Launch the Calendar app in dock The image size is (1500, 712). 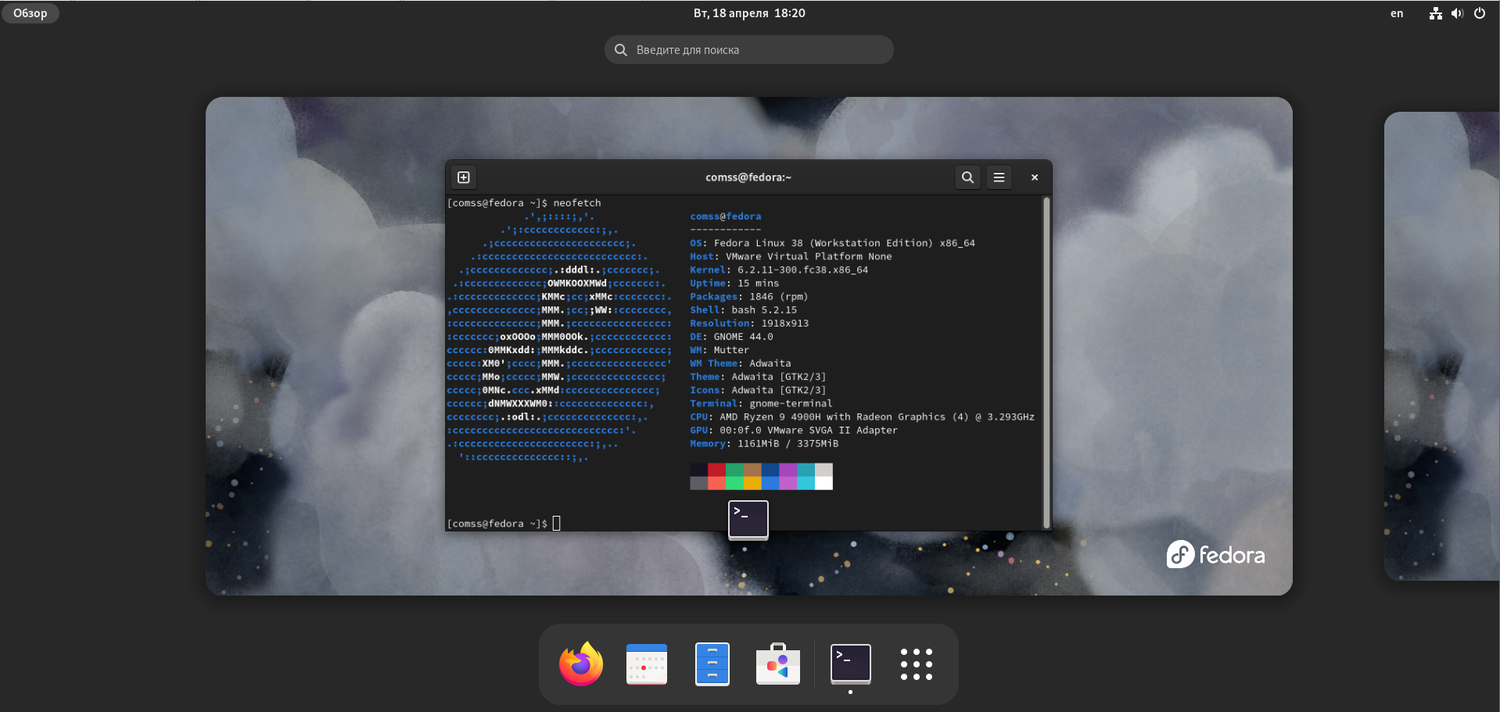[646, 664]
